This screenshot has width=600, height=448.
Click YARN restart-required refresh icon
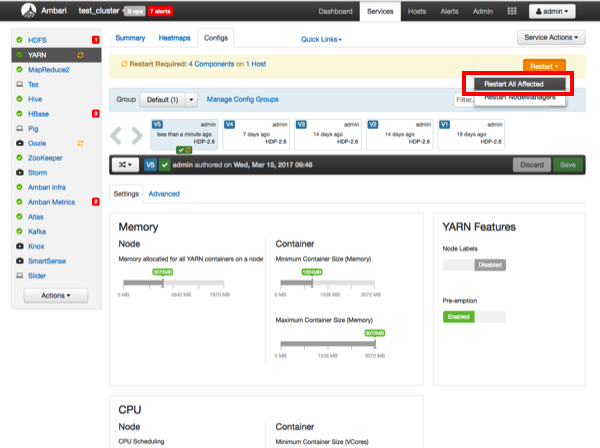(80, 55)
